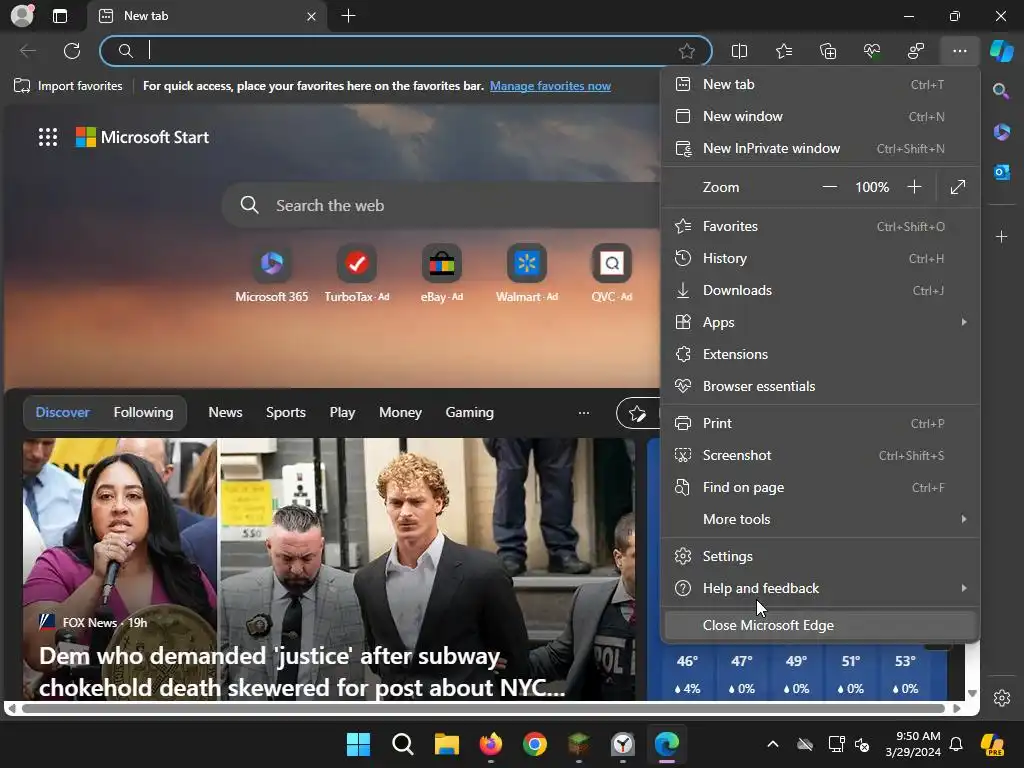
Task: Open the sidebar settings gear icon
Action: click(x=1002, y=697)
